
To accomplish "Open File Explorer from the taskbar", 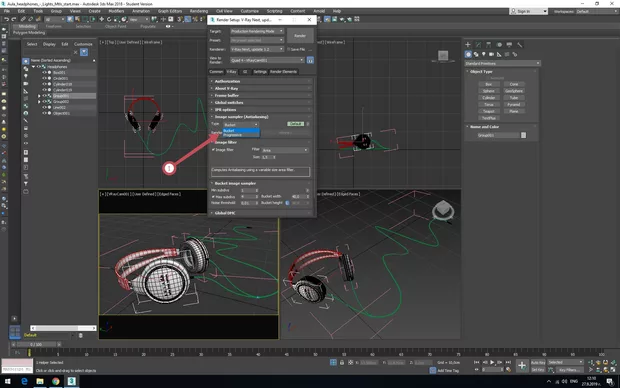I will 40,381.
